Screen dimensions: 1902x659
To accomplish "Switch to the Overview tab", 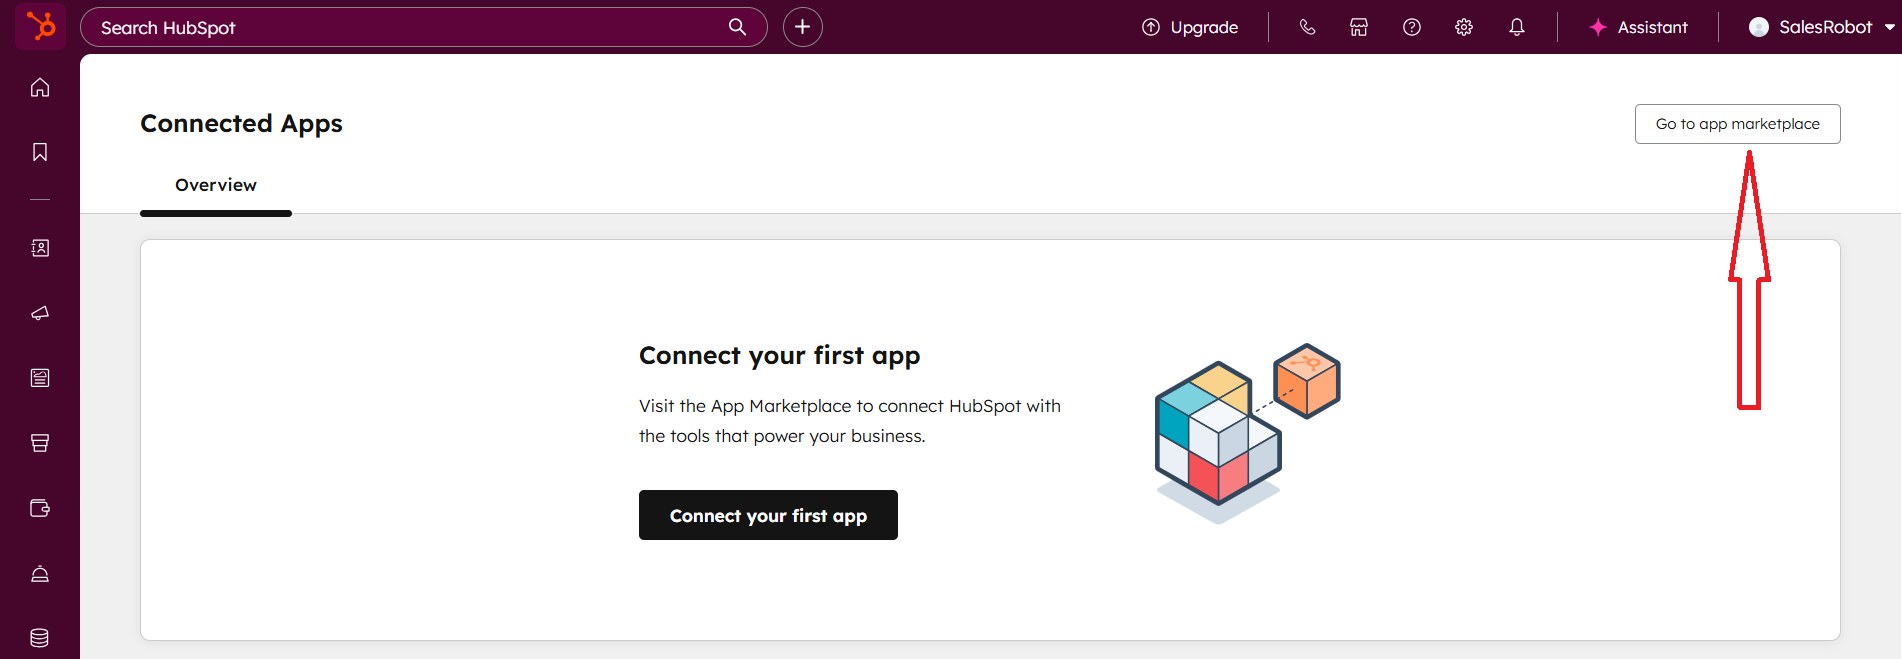I will click(215, 185).
